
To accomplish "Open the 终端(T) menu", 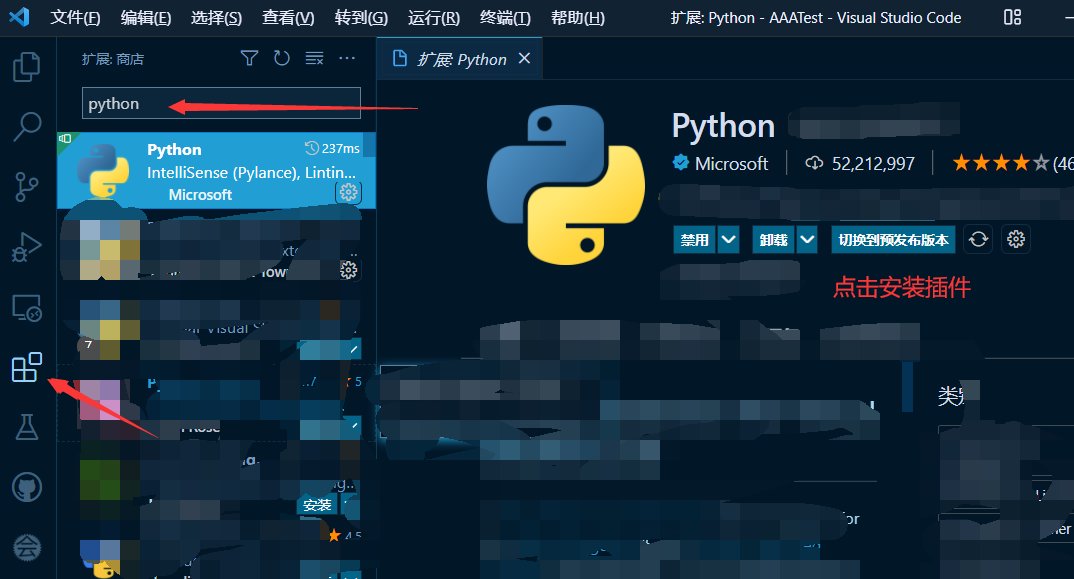I will click(505, 18).
